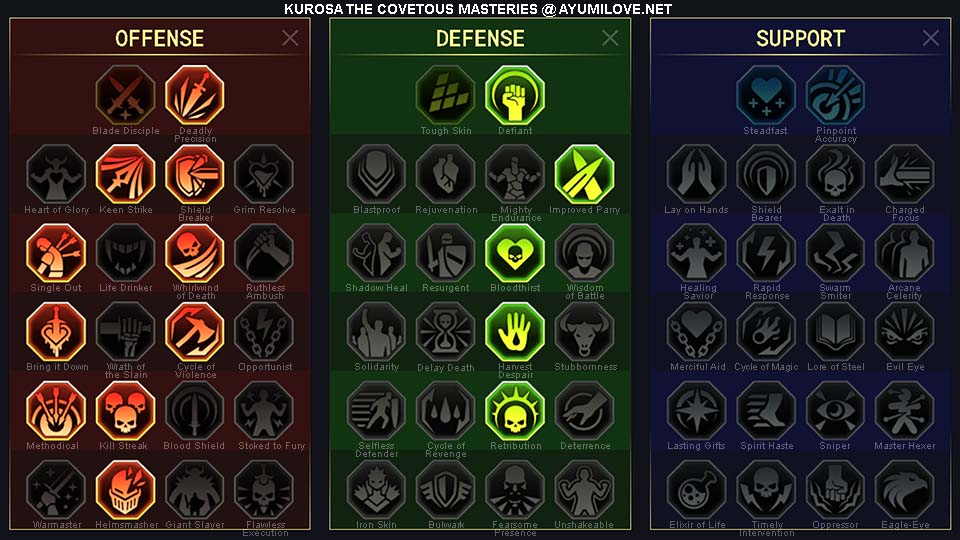Image resolution: width=960 pixels, height=540 pixels.
Task: Select the Lay on Hands mastery
Action: pyautogui.click(x=697, y=174)
